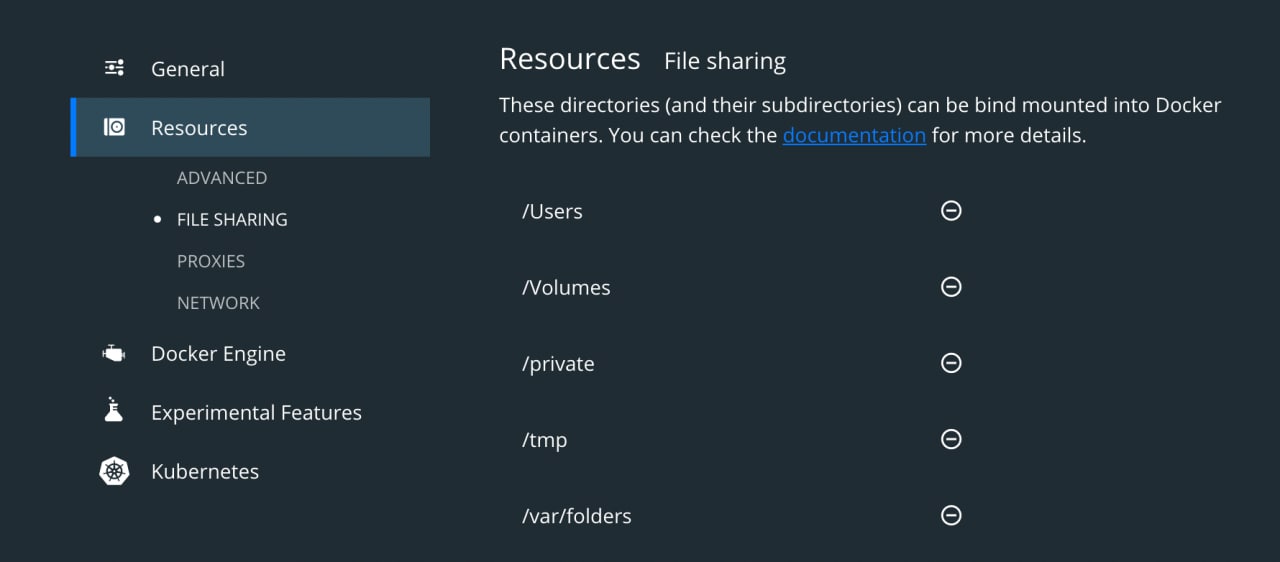Viewport: 1280px width, 562px height.
Task: Remove the /var/folders shared directory
Action: [x=951, y=514]
